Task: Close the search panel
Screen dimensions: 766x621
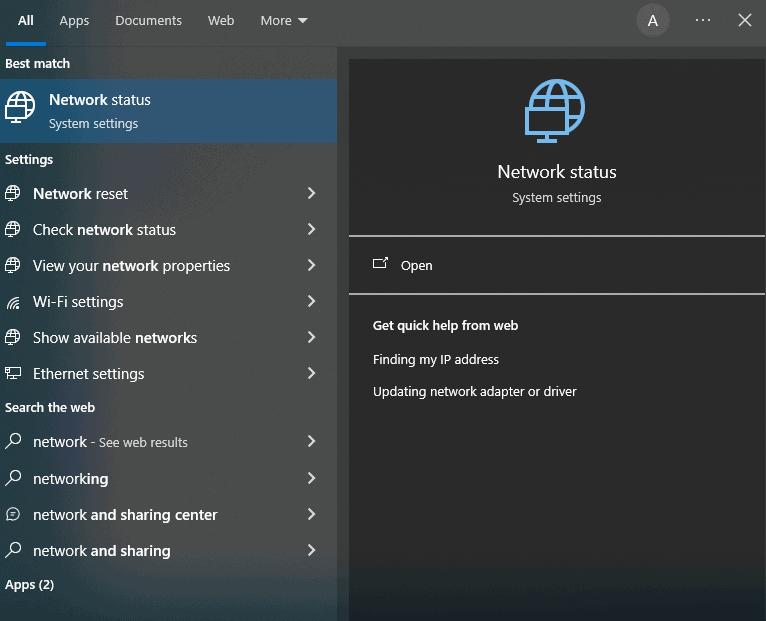Action: pos(745,21)
